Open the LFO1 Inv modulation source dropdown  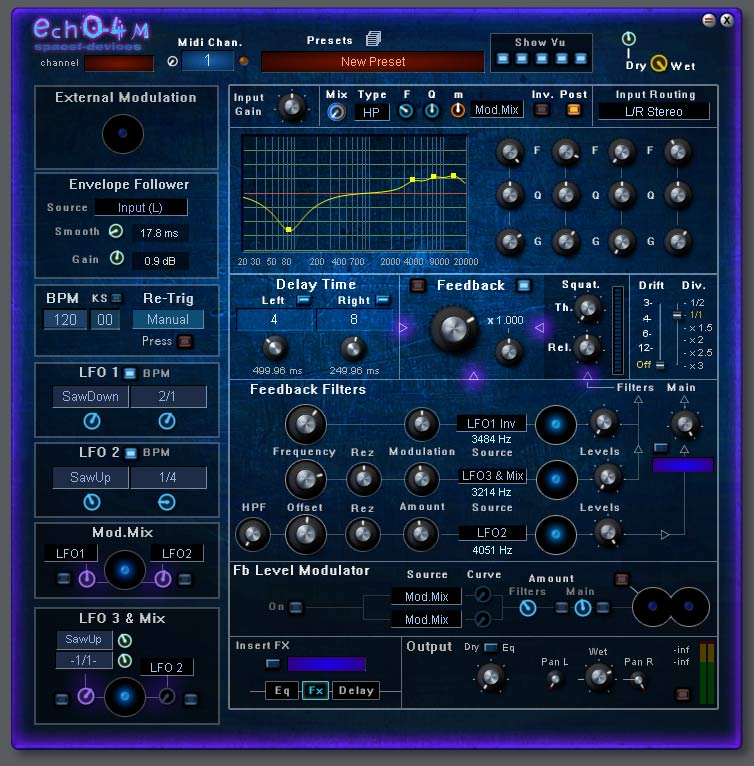point(491,424)
